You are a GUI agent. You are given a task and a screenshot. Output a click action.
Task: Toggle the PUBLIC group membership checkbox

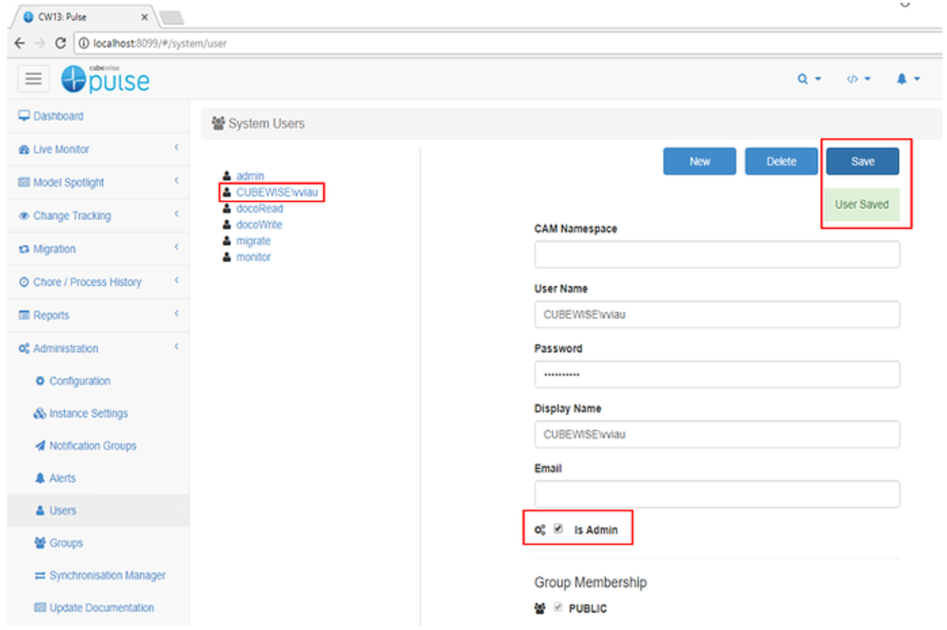click(559, 608)
